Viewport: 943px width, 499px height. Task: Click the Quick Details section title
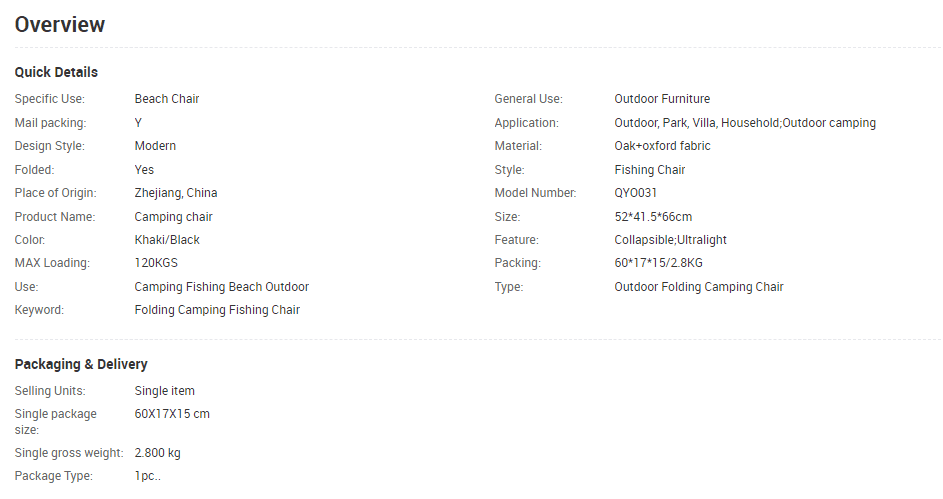[56, 72]
